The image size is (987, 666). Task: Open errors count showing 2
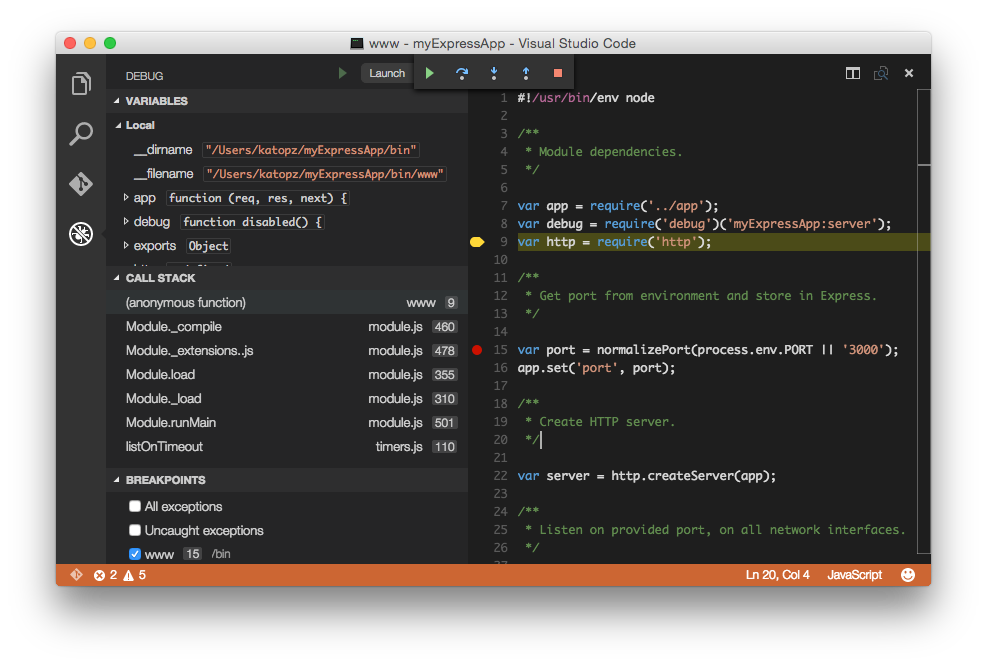click(x=105, y=575)
